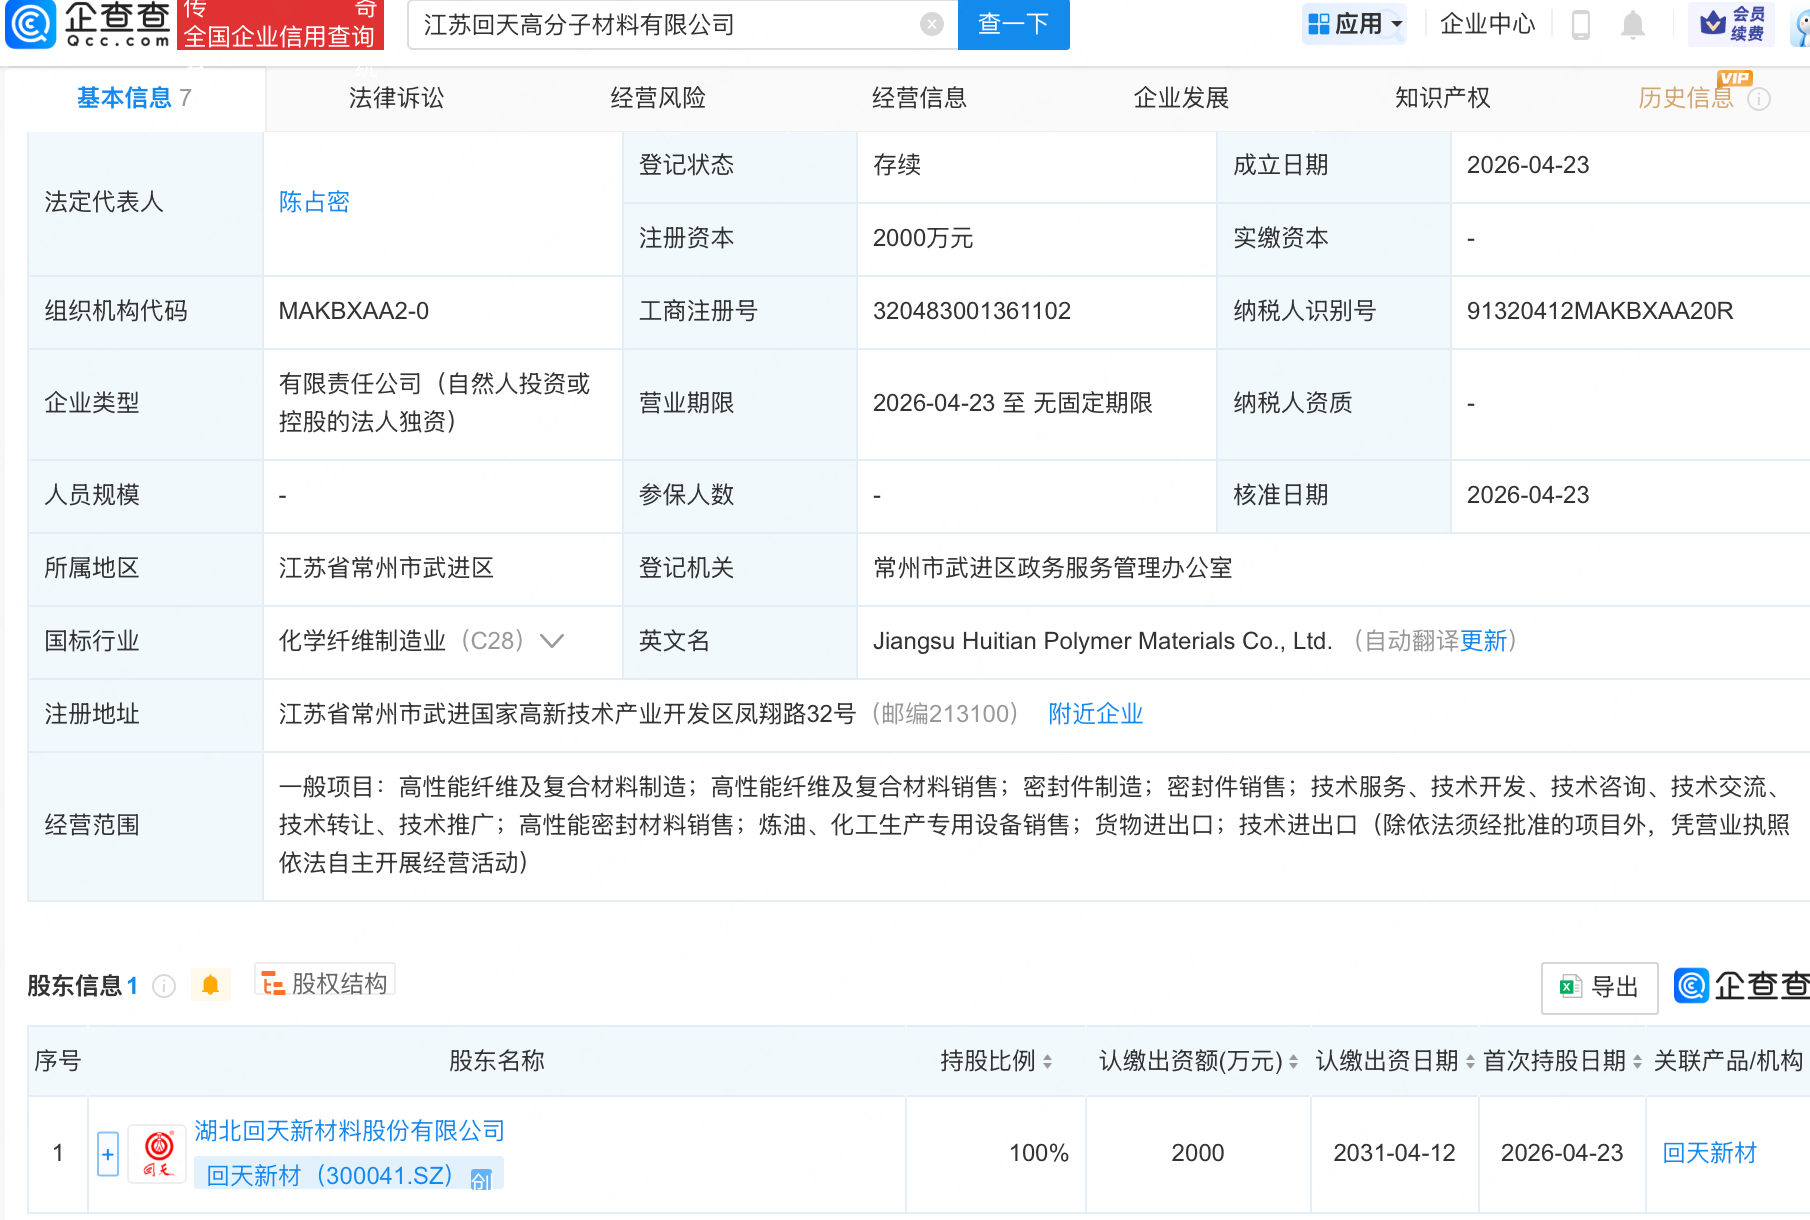Click the 附近企业 nearby companies link
Viewport: 1810px width, 1220px height.
[x=1094, y=713]
